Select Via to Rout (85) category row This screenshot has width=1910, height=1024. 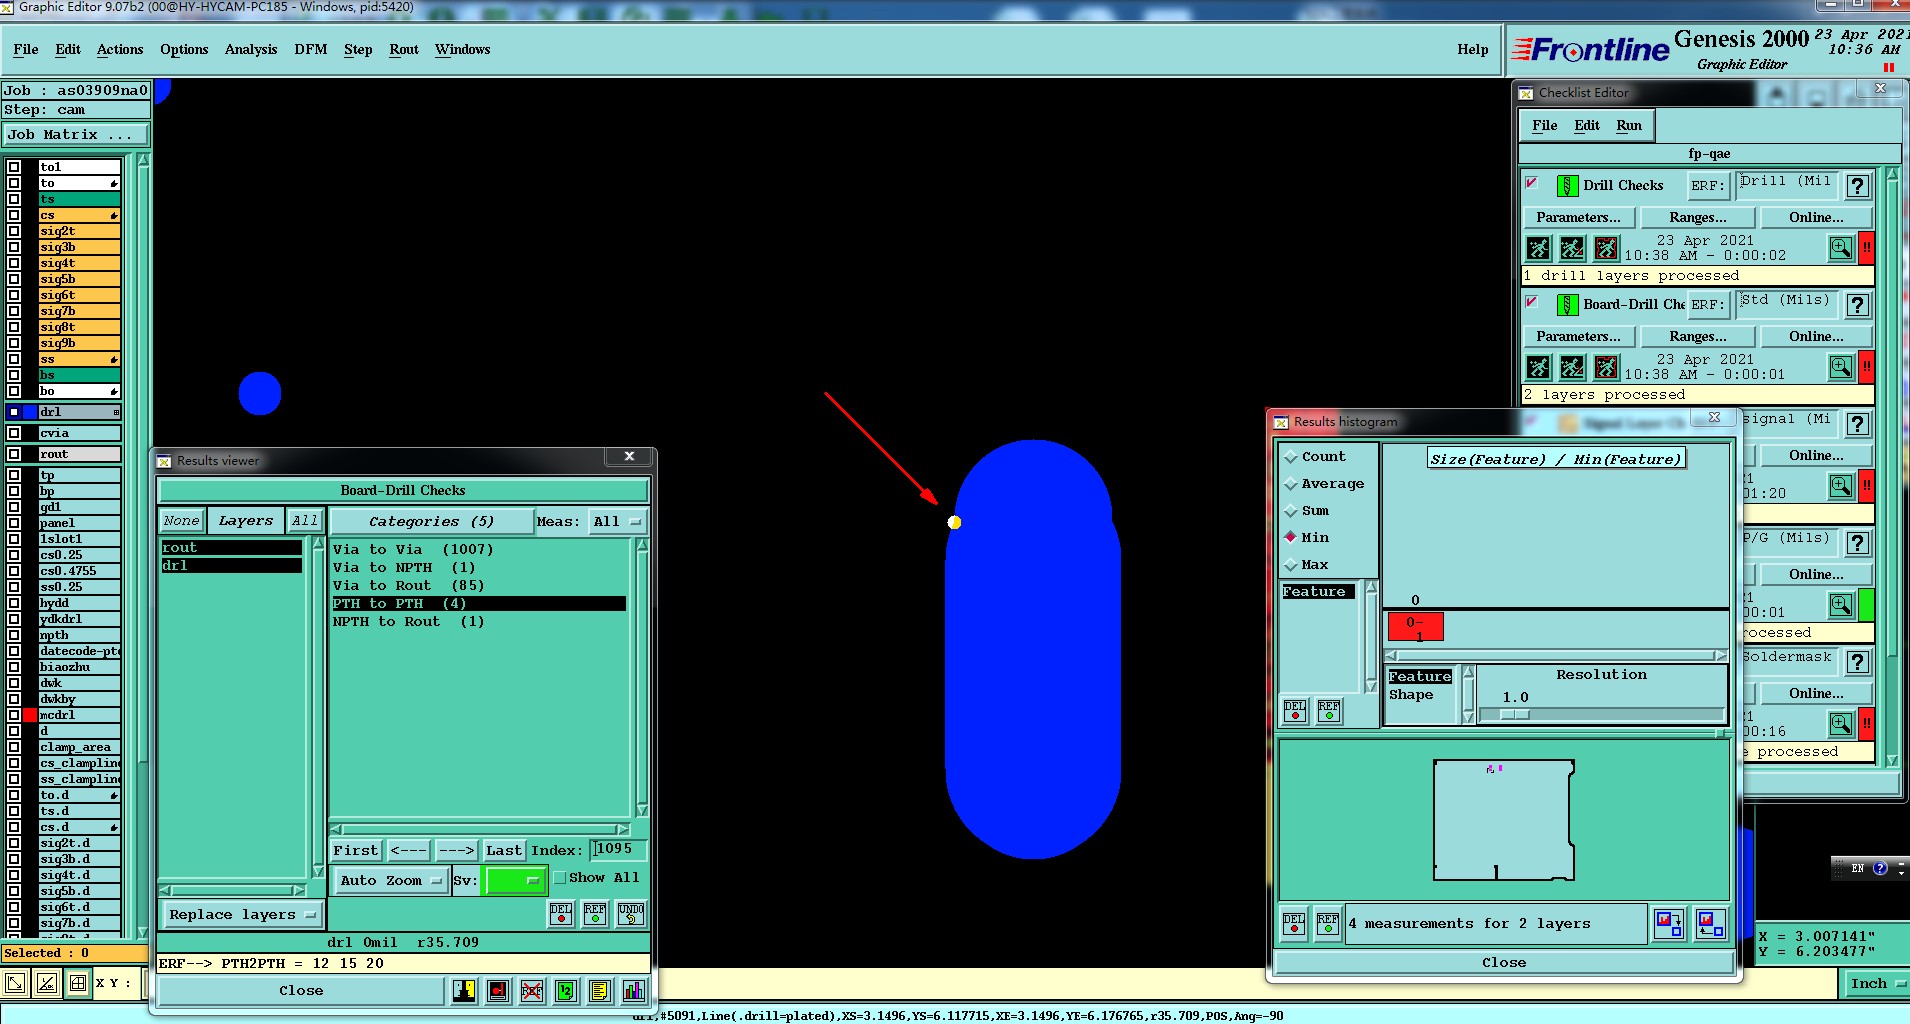coord(479,585)
